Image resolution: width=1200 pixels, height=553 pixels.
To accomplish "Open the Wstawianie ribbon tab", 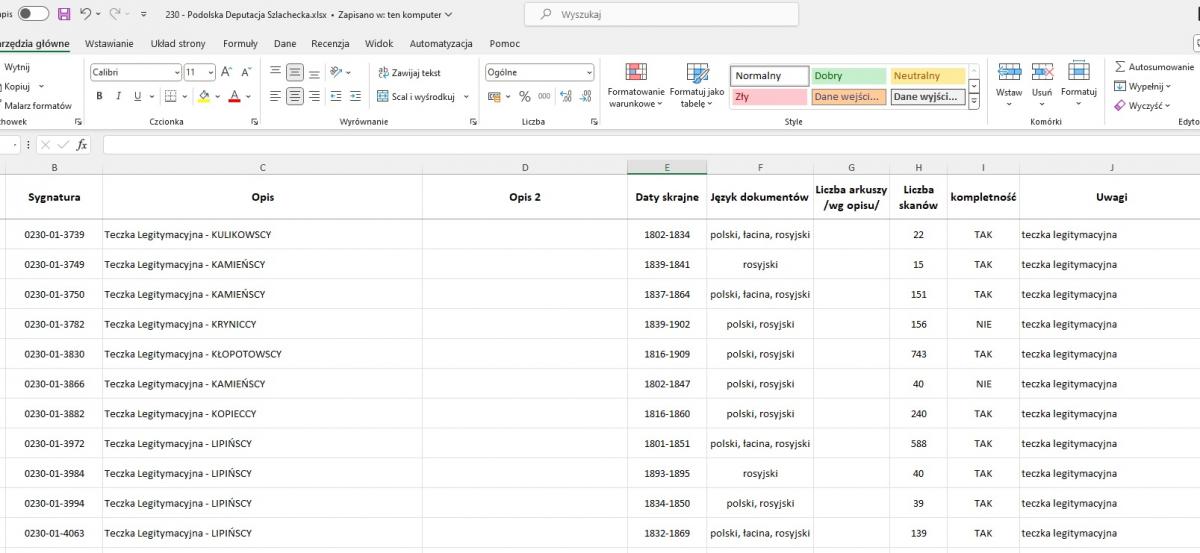I will pos(109,43).
